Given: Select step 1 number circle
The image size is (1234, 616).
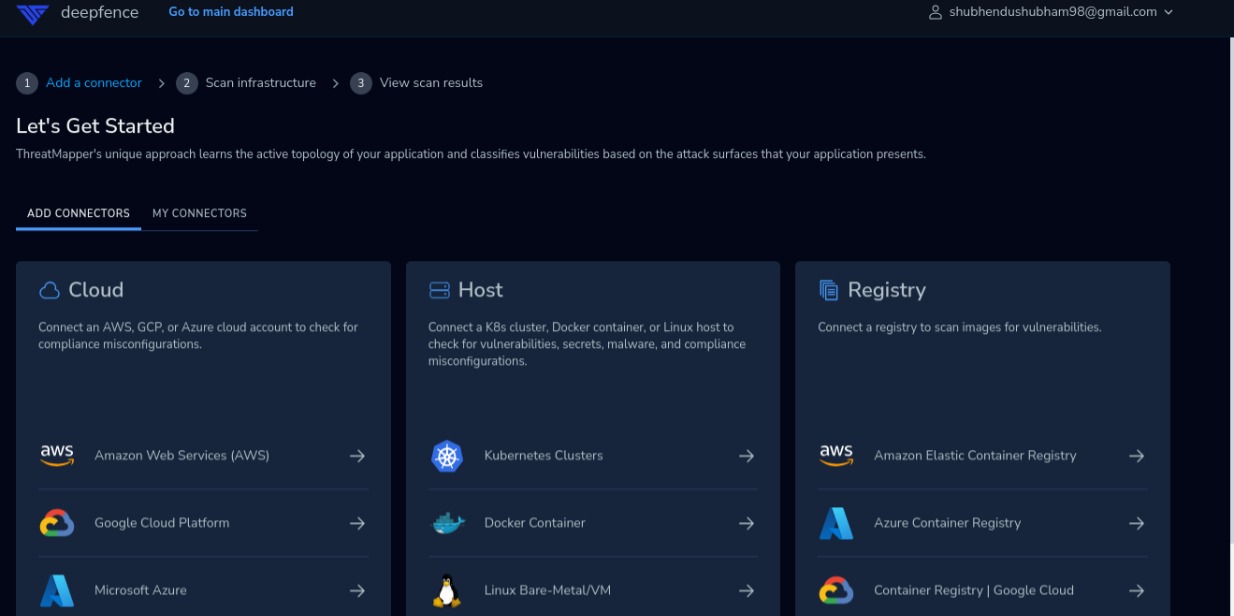Looking at the screenshot, I should [x=27, y=83].
